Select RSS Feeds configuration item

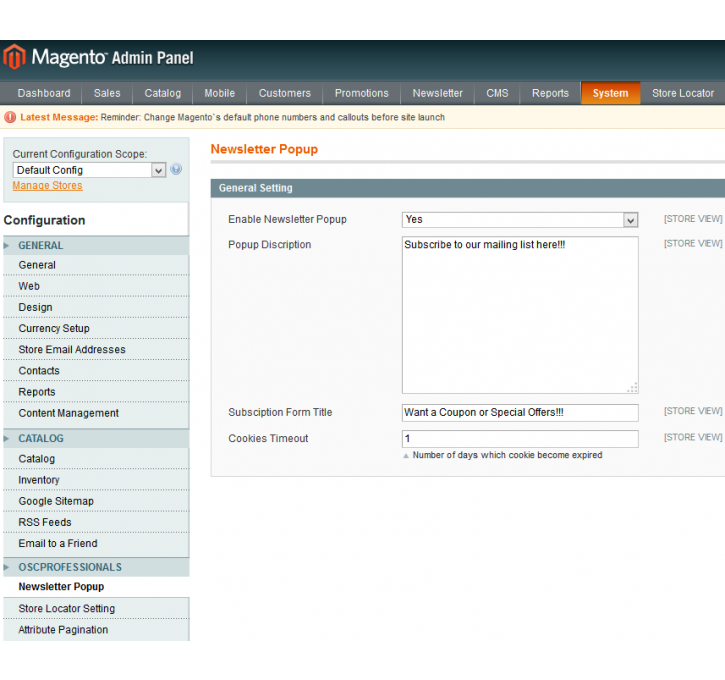[96, 522]
